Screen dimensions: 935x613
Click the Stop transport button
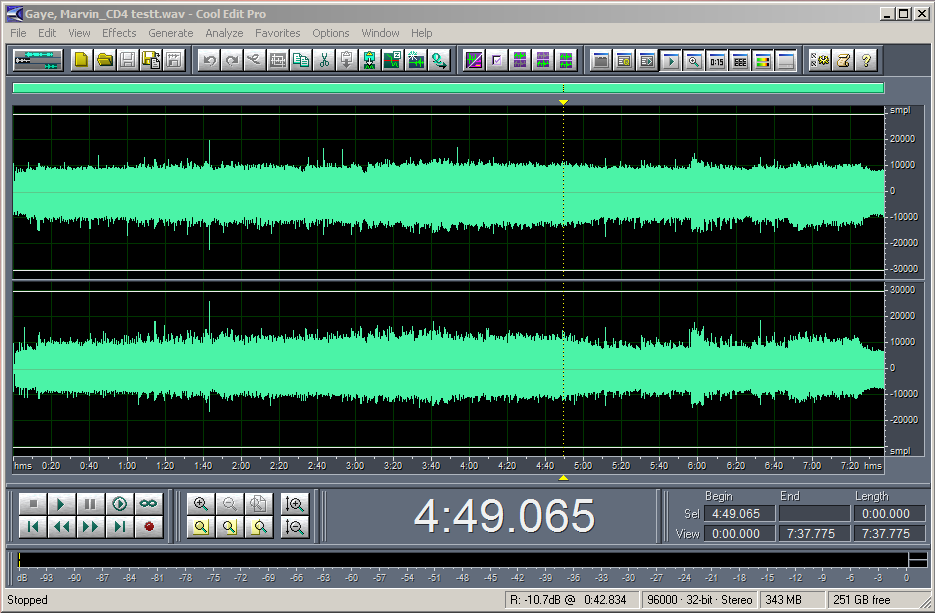click(33, 504)
